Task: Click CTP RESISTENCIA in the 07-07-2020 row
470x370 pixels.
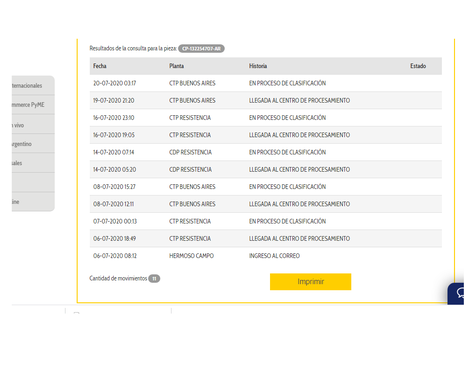Action: (190, 221)
